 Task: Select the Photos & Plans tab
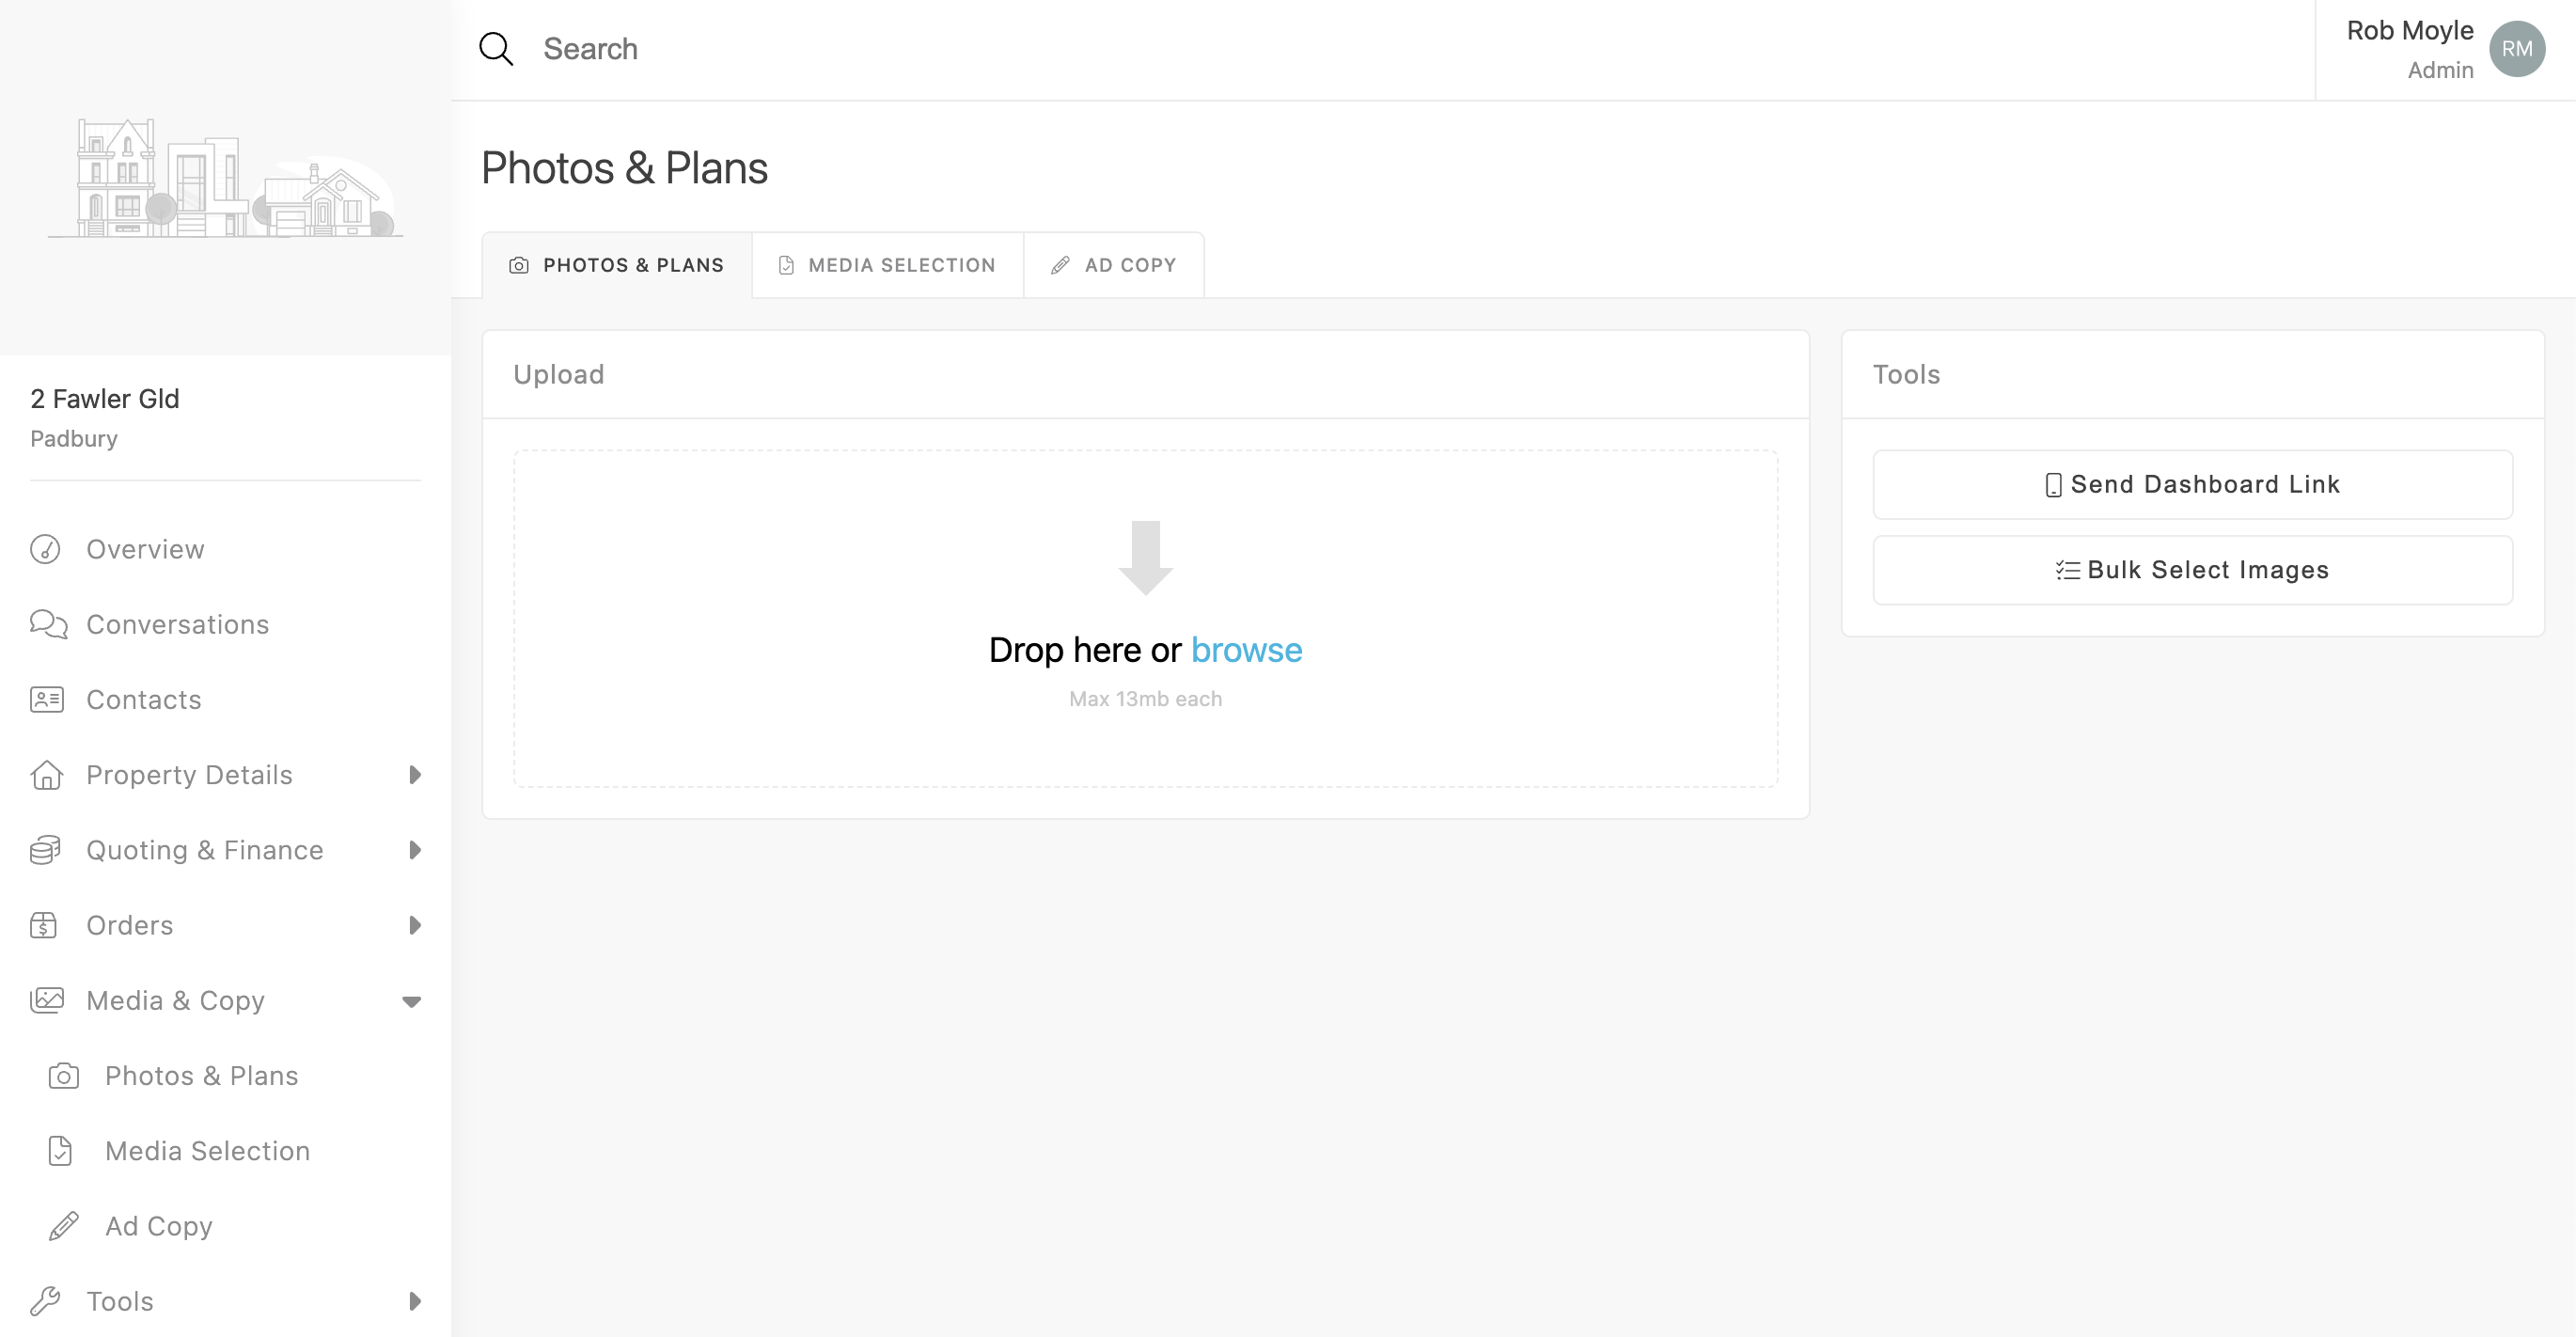(617, 265)
